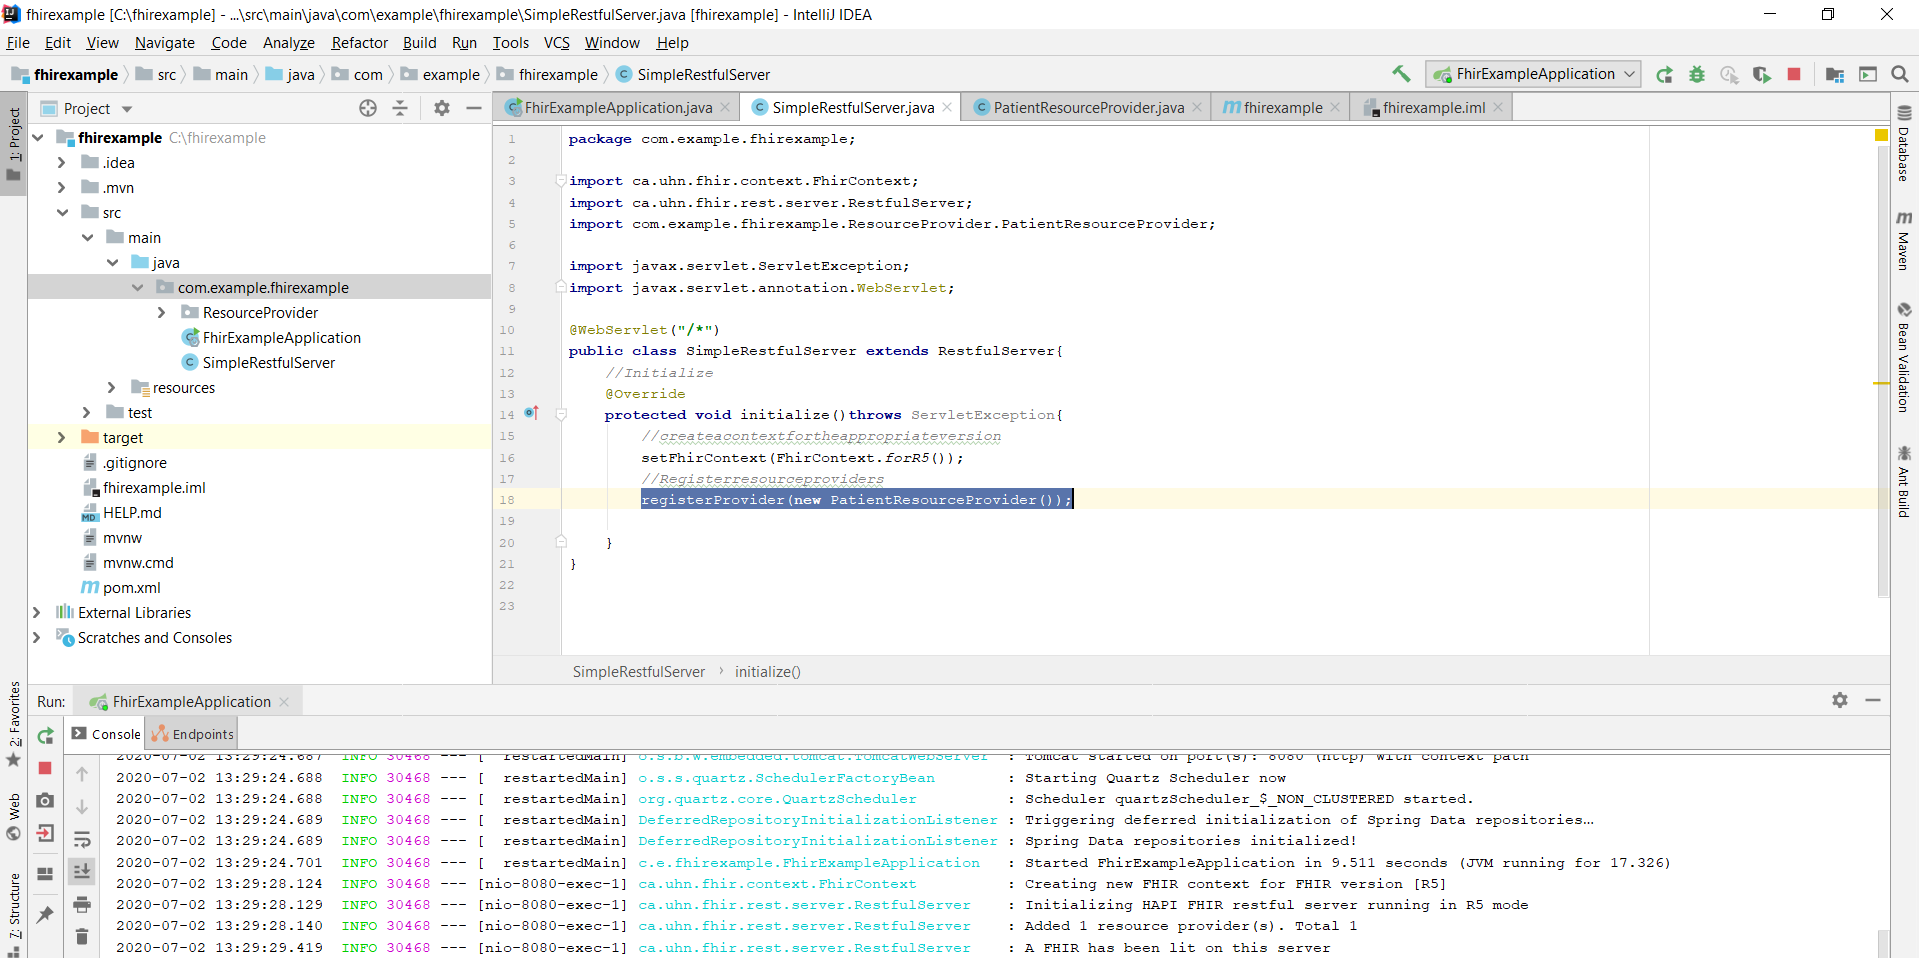
Task: Open Project Structure dialog icon
Action: [x=1835, y=74]
